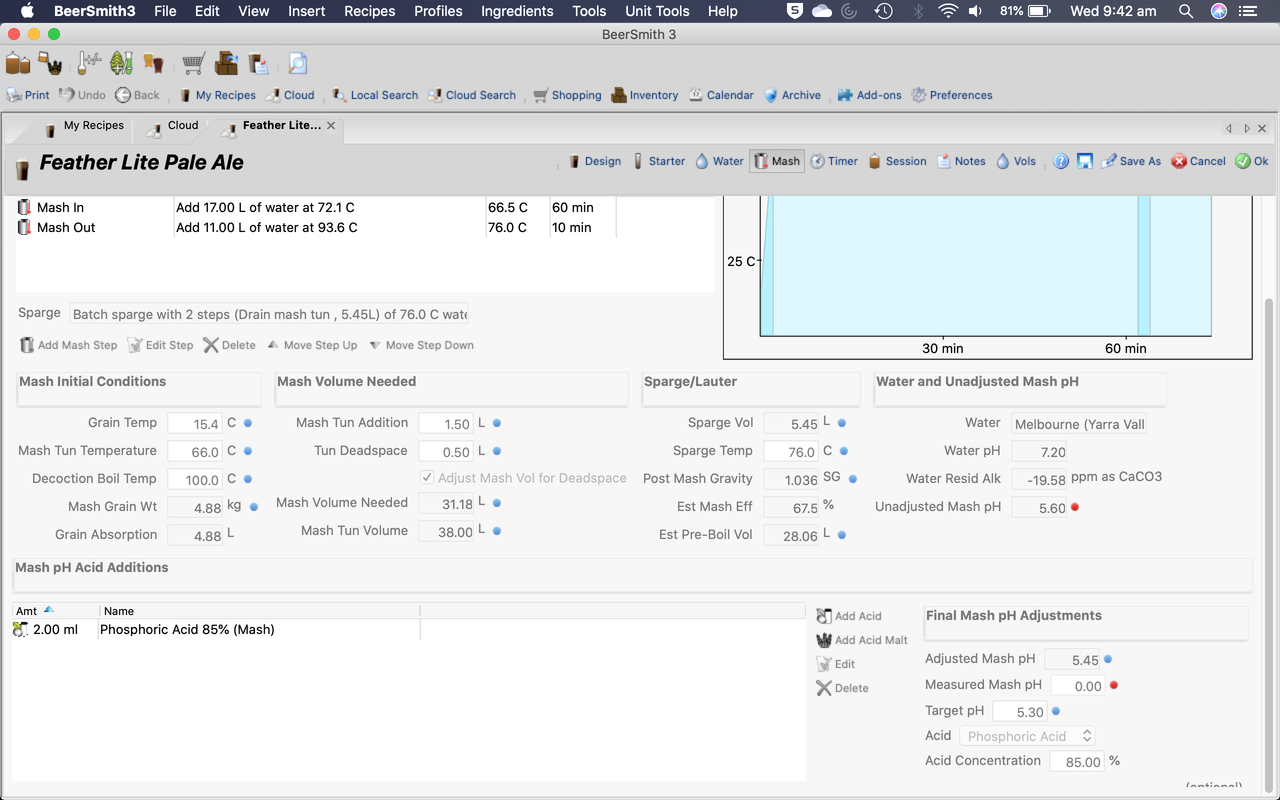The image size is (1280, 800).
Task: Open the Archive
Action: tap(792, 95)
